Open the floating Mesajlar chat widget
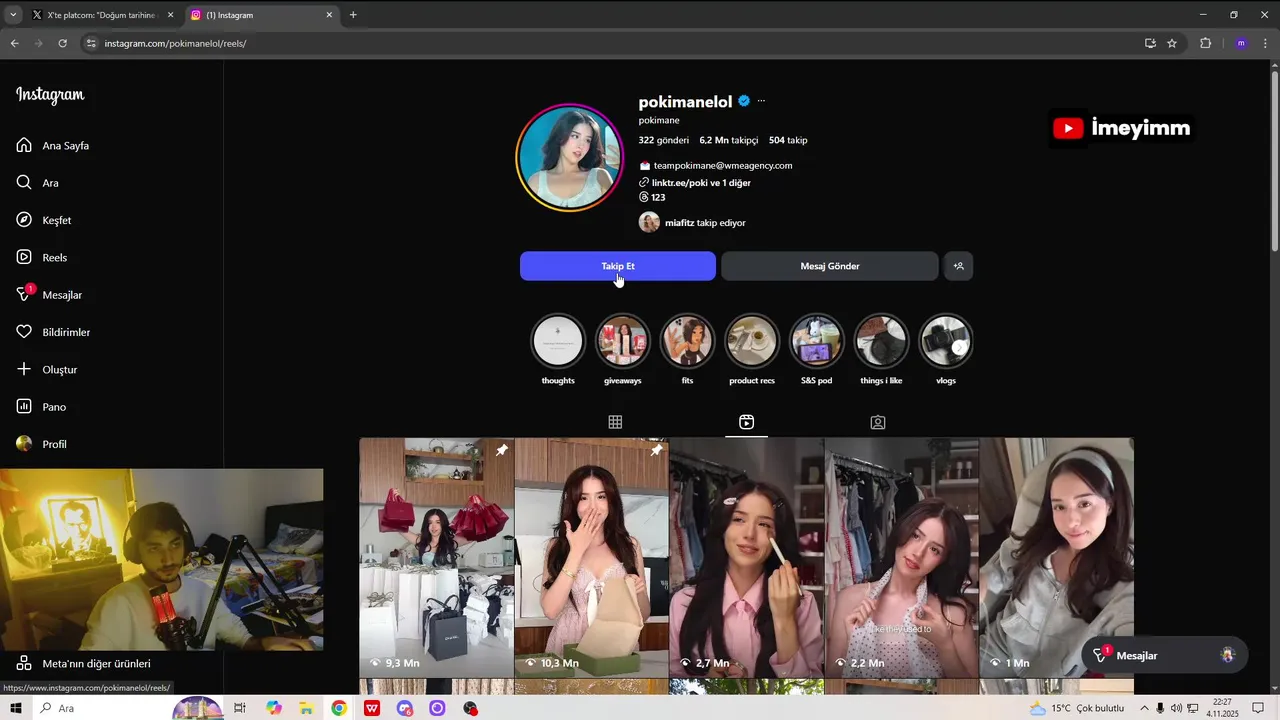This screenshot has height=720, width=1280. (x=1165, y=655)
